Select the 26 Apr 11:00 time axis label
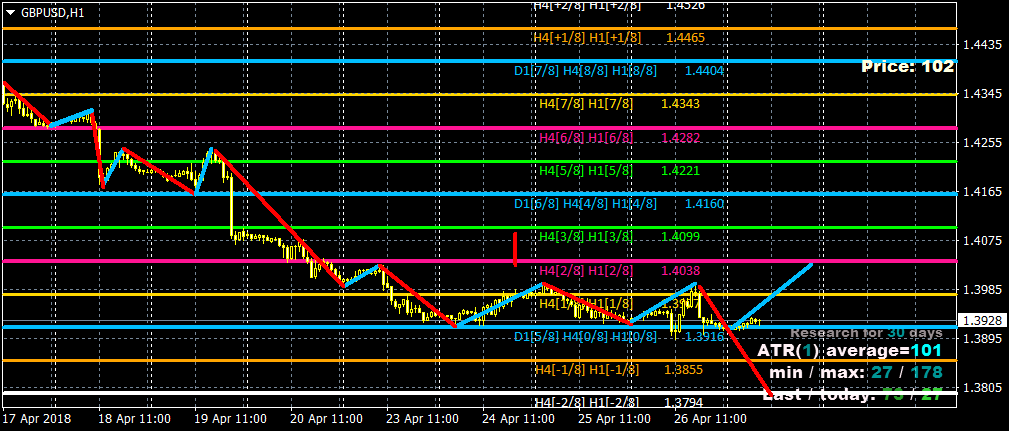Image resolution: width=1009 pixels, height=431 pixels. click(x=711, y=418)
